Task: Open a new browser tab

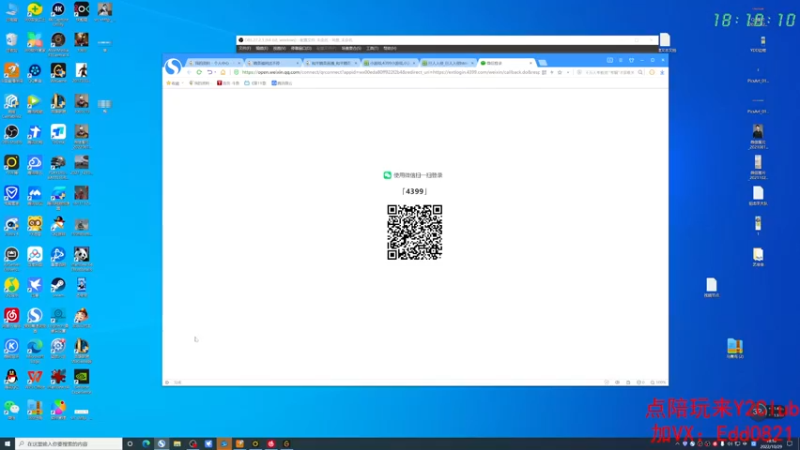Action: [542, 63]
